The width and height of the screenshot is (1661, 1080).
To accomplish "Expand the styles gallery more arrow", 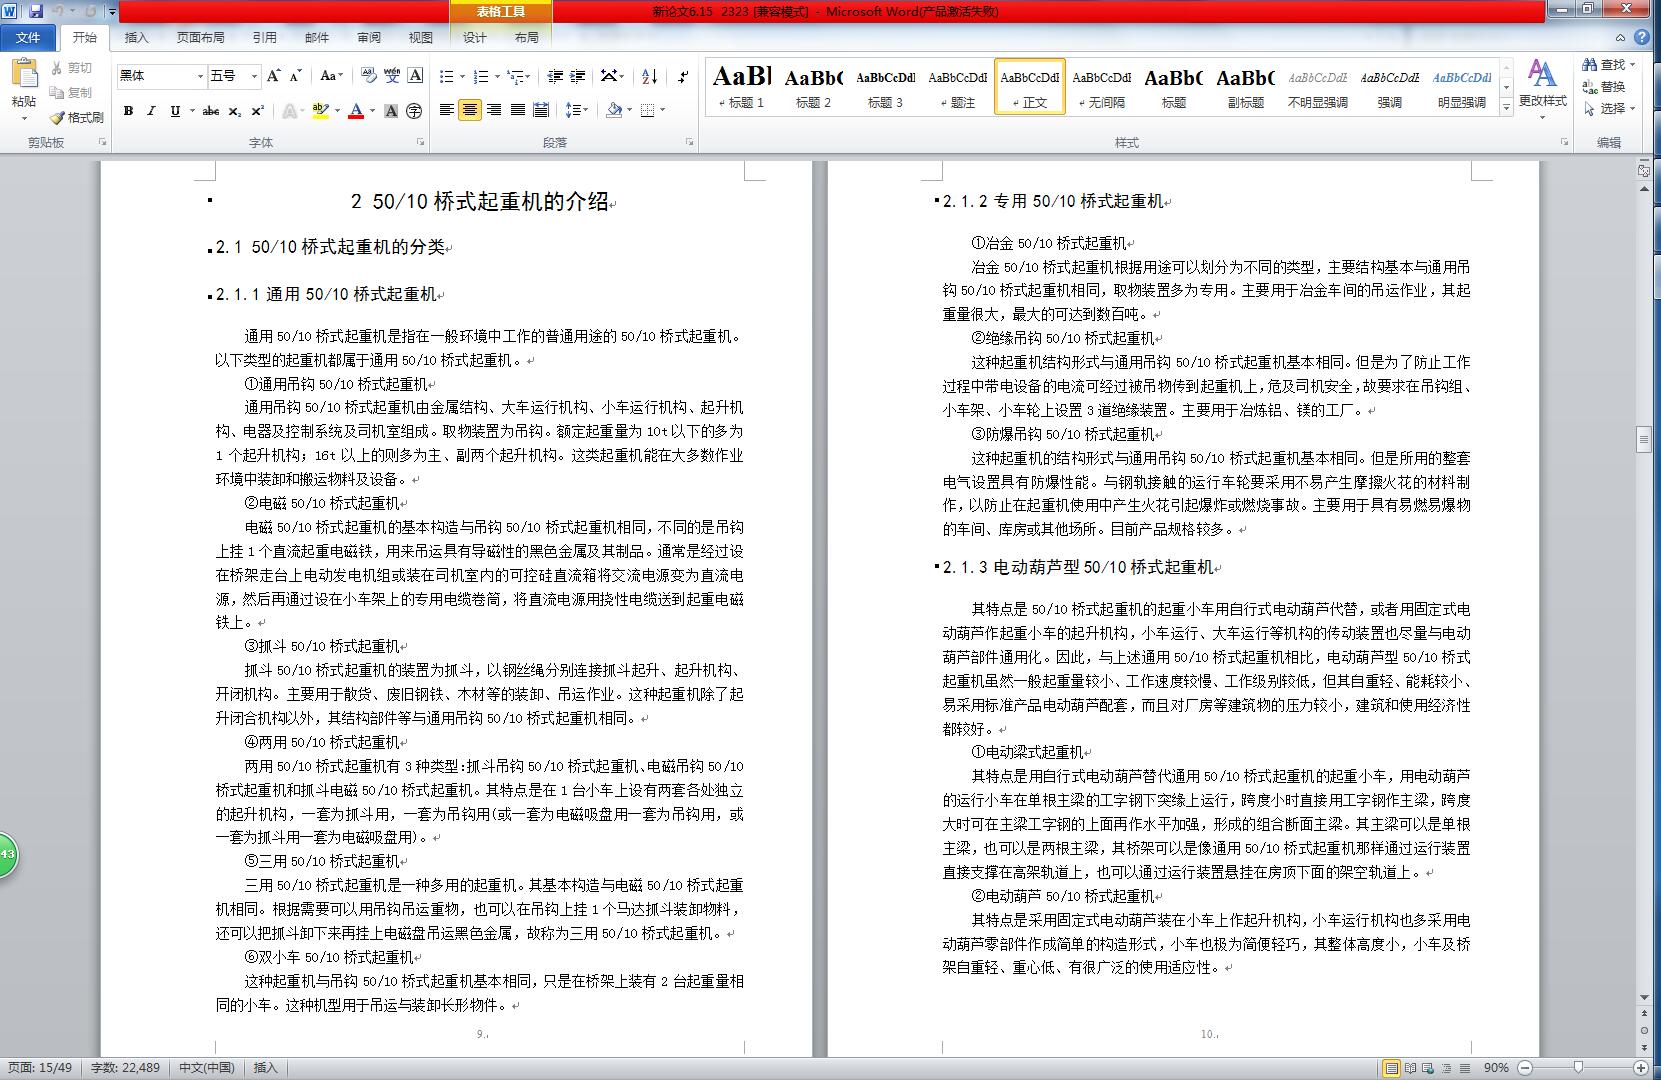I will click(x=1506, y=107).
